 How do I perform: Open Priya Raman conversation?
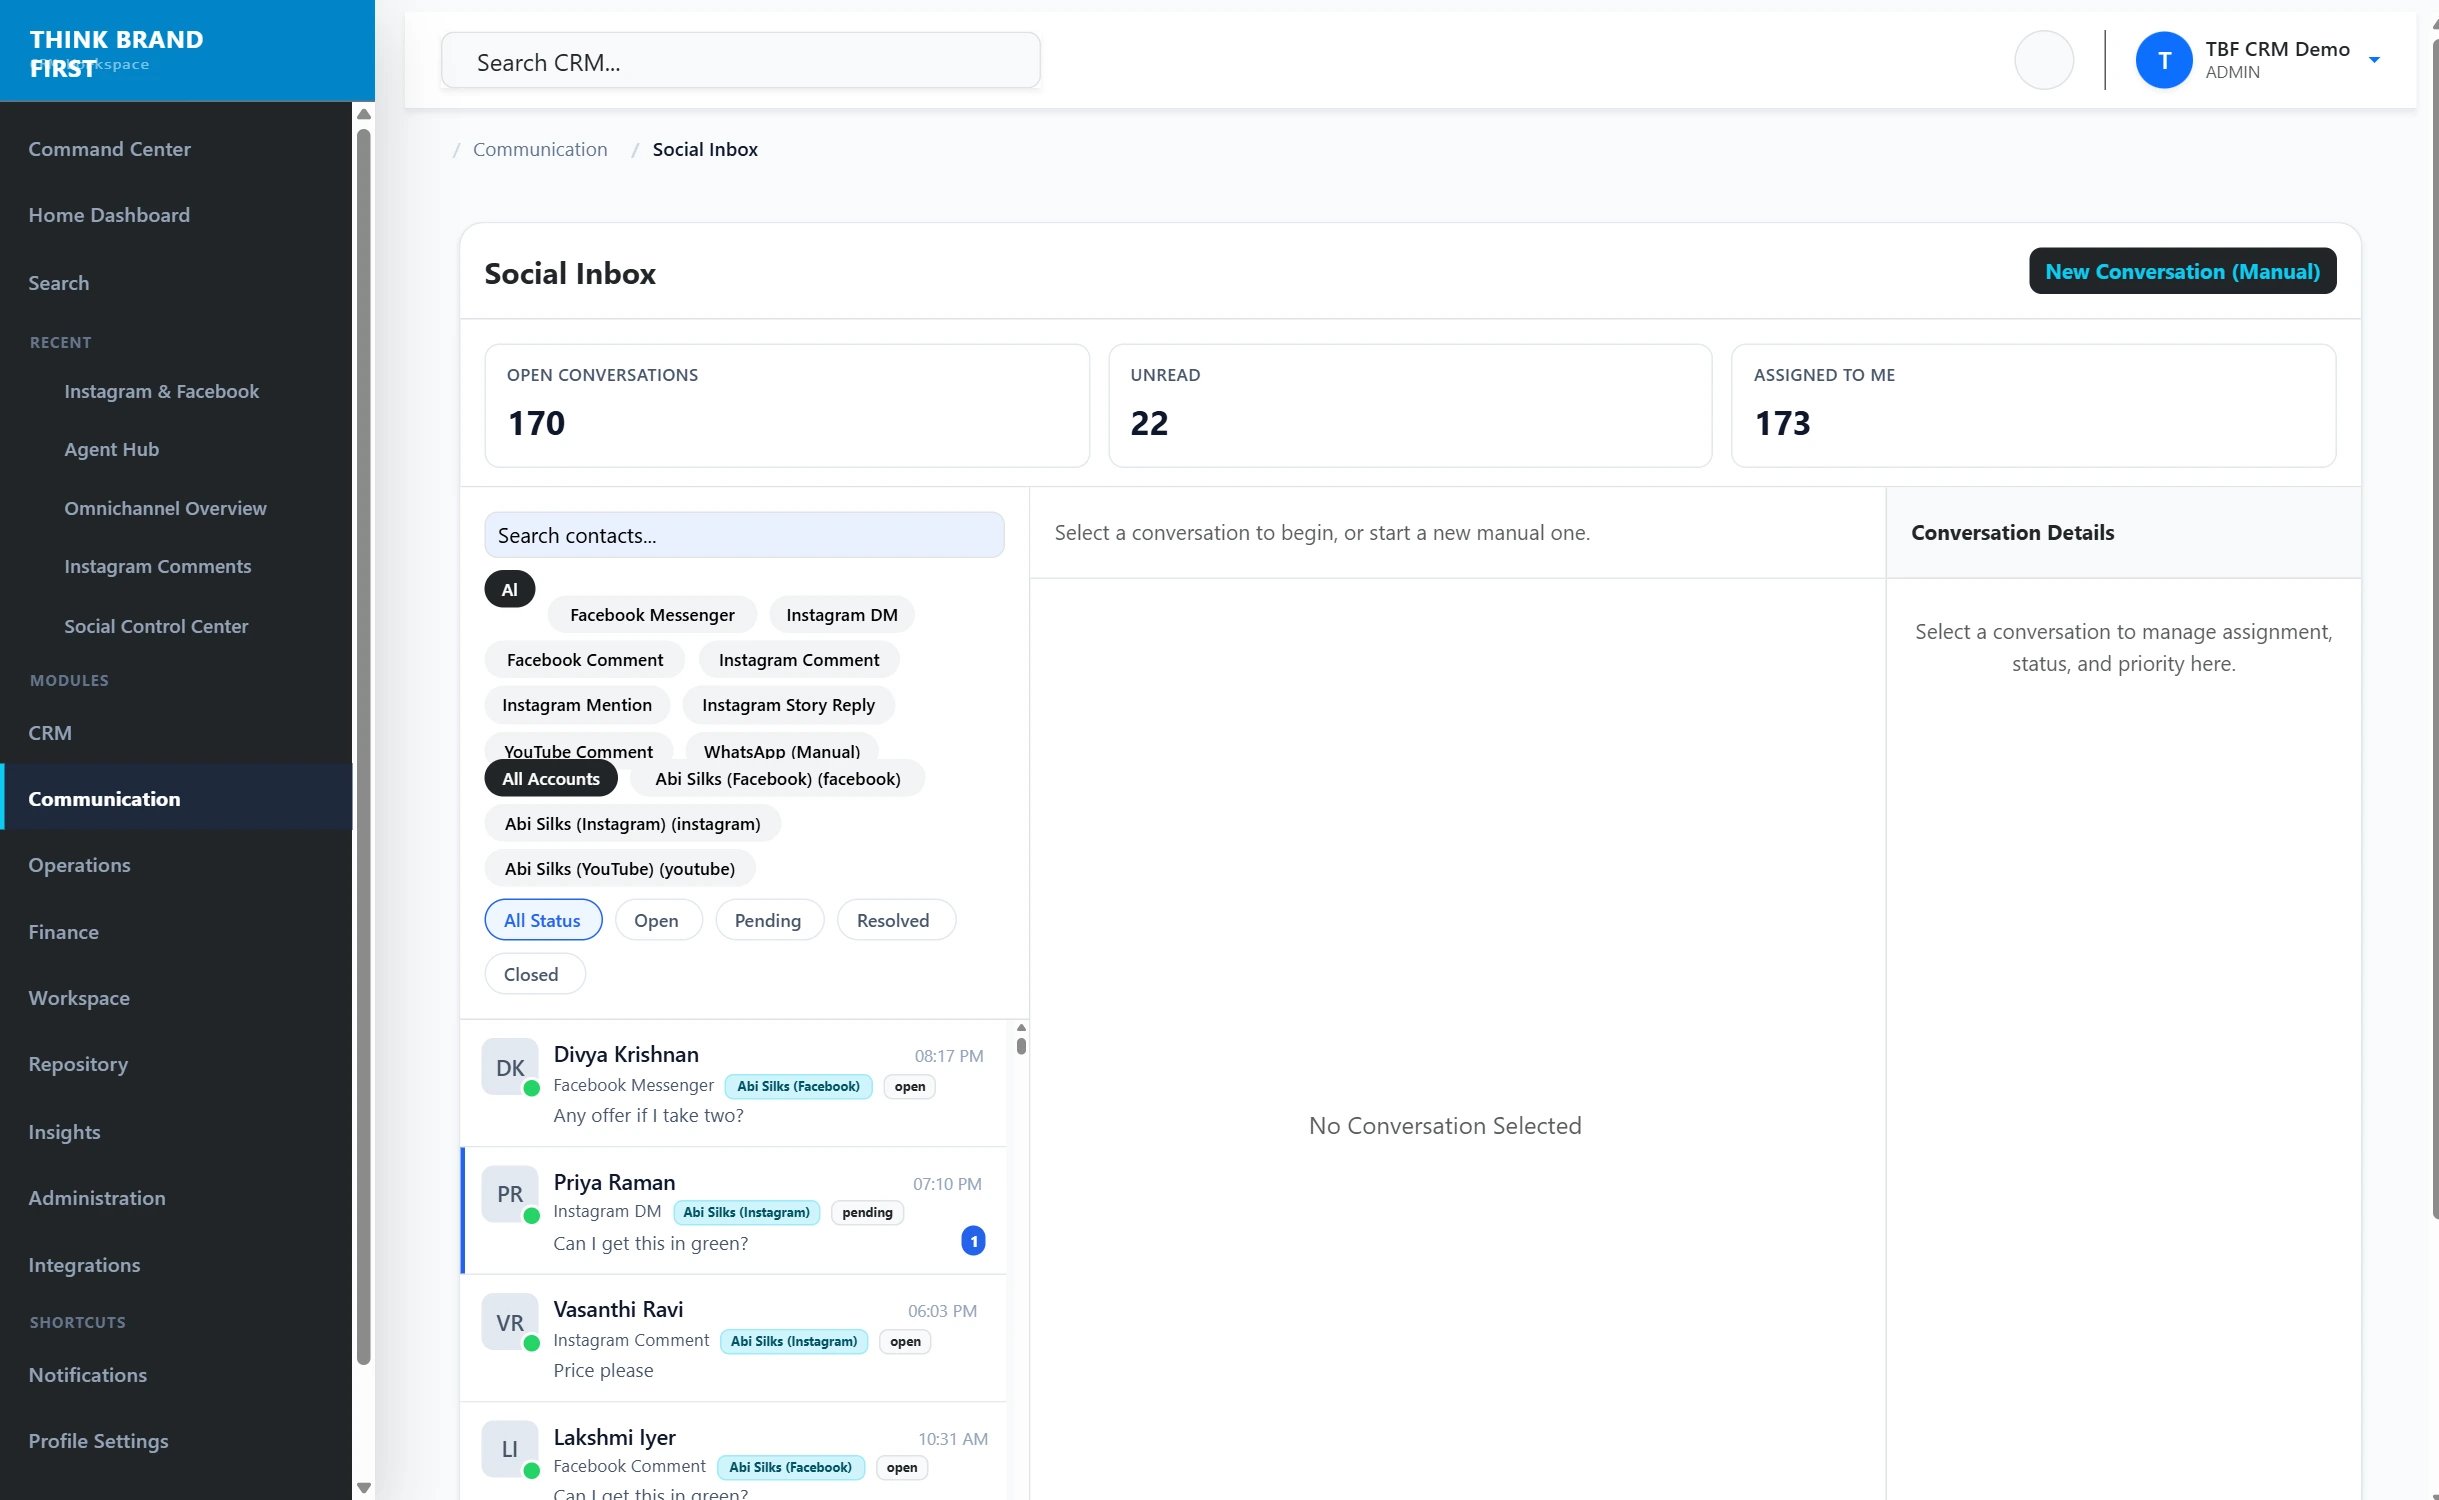[734, 1211]
